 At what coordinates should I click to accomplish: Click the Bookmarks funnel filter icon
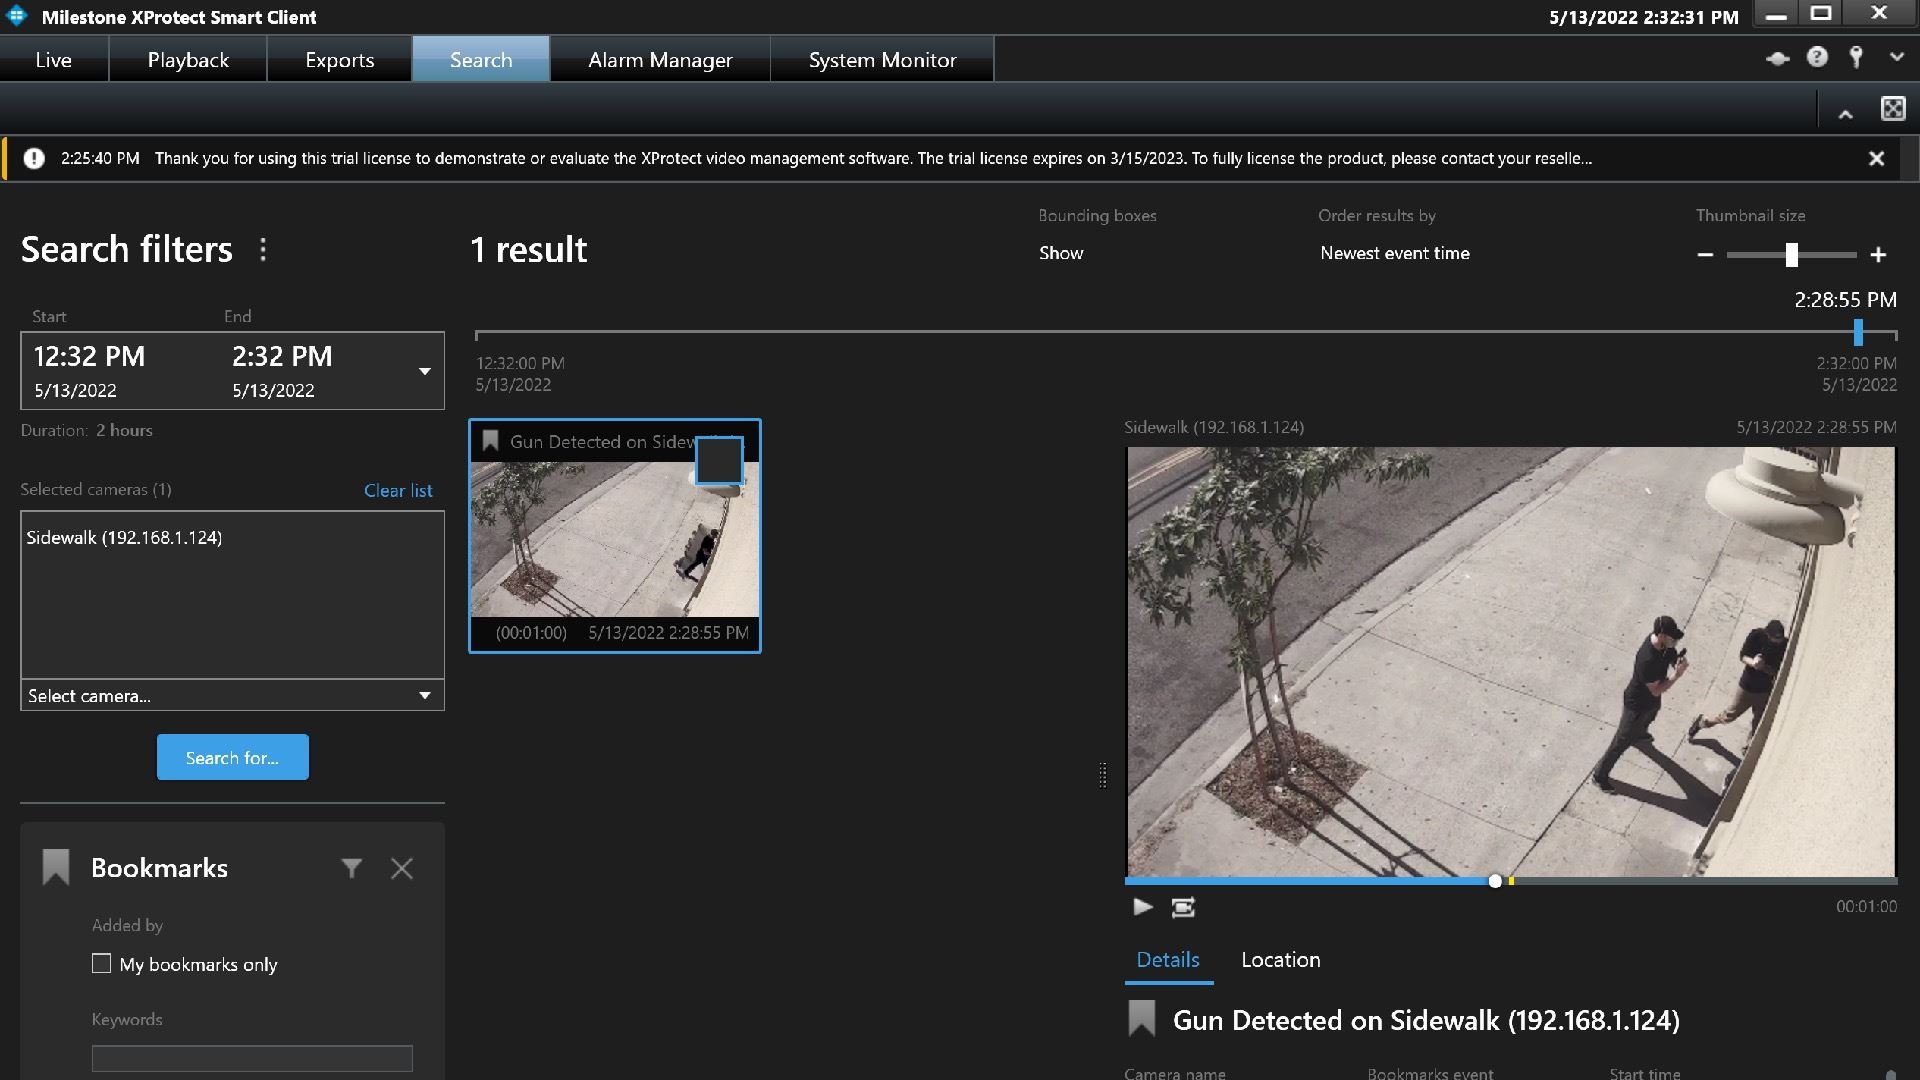pyautogui.click(x=351, y=868)
